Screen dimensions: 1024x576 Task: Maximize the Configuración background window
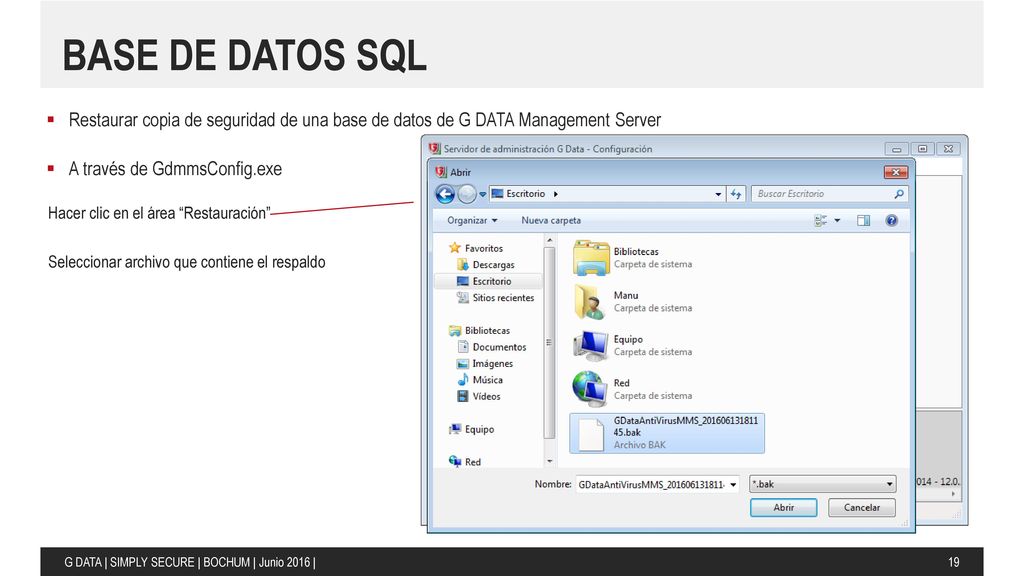point(922,149)
